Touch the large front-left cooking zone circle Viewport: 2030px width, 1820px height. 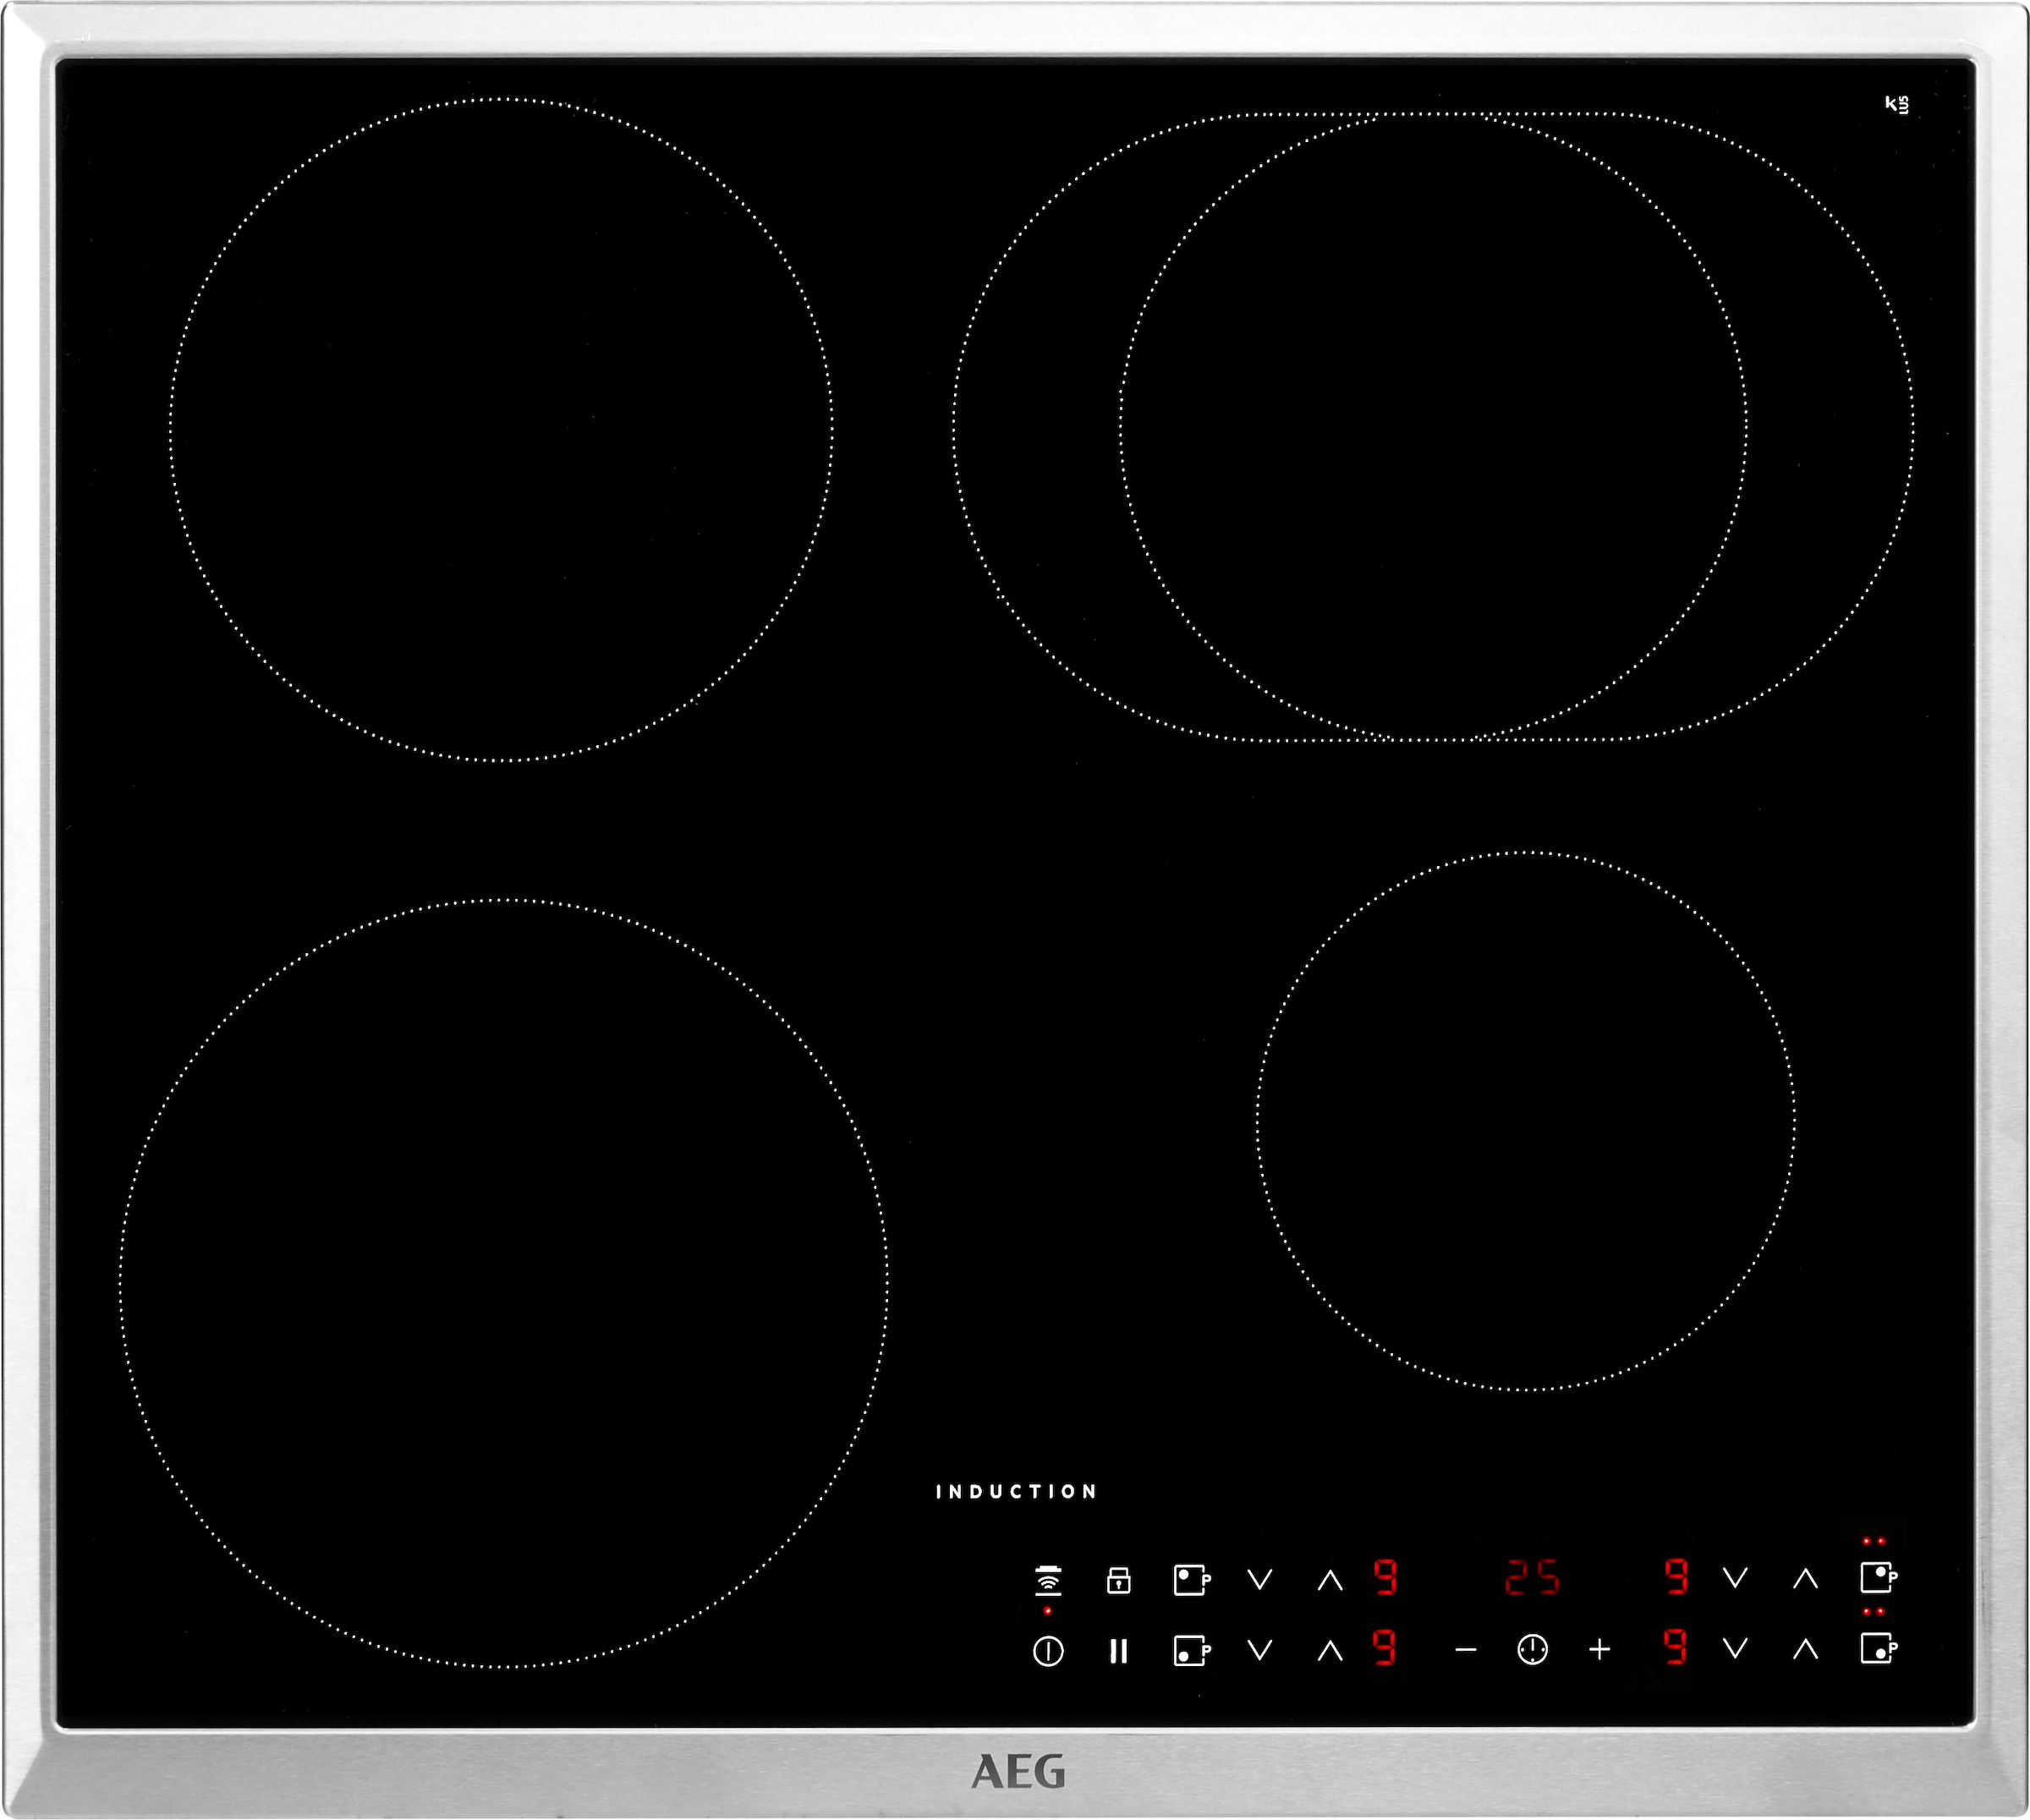(503, 1284)
